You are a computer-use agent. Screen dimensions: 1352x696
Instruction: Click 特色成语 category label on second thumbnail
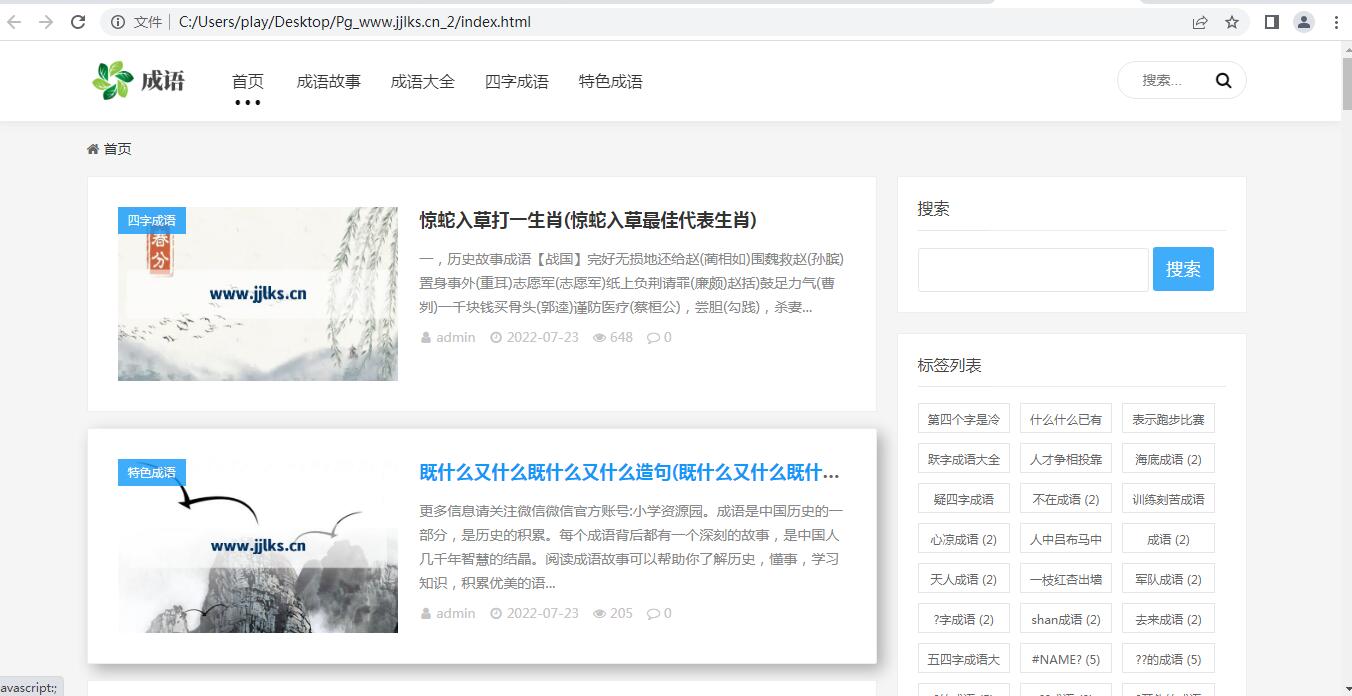point(152,472)
